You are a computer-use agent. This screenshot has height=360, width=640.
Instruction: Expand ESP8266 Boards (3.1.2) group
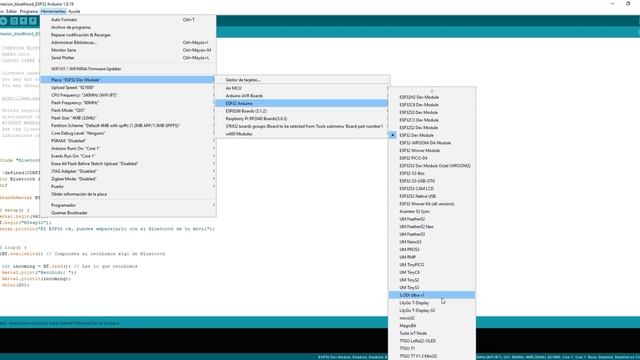(x=302, y=111)
